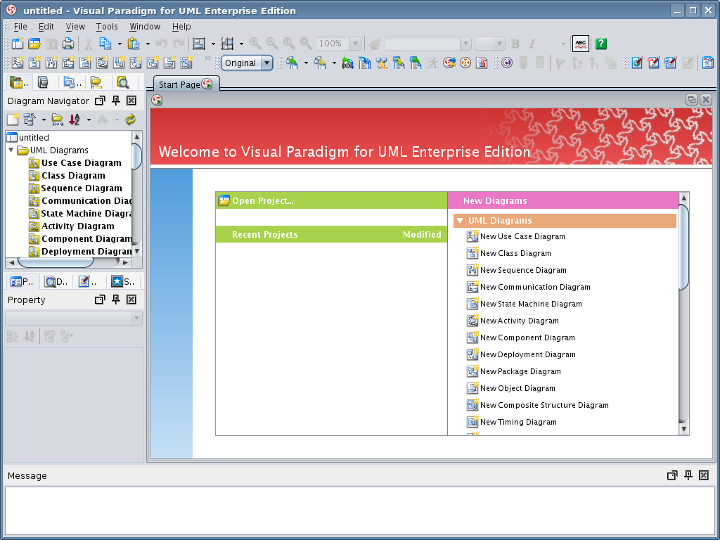Screen dimensions: 720x540
Task: Click New Activity Diagram link
Action: [519, 321]
